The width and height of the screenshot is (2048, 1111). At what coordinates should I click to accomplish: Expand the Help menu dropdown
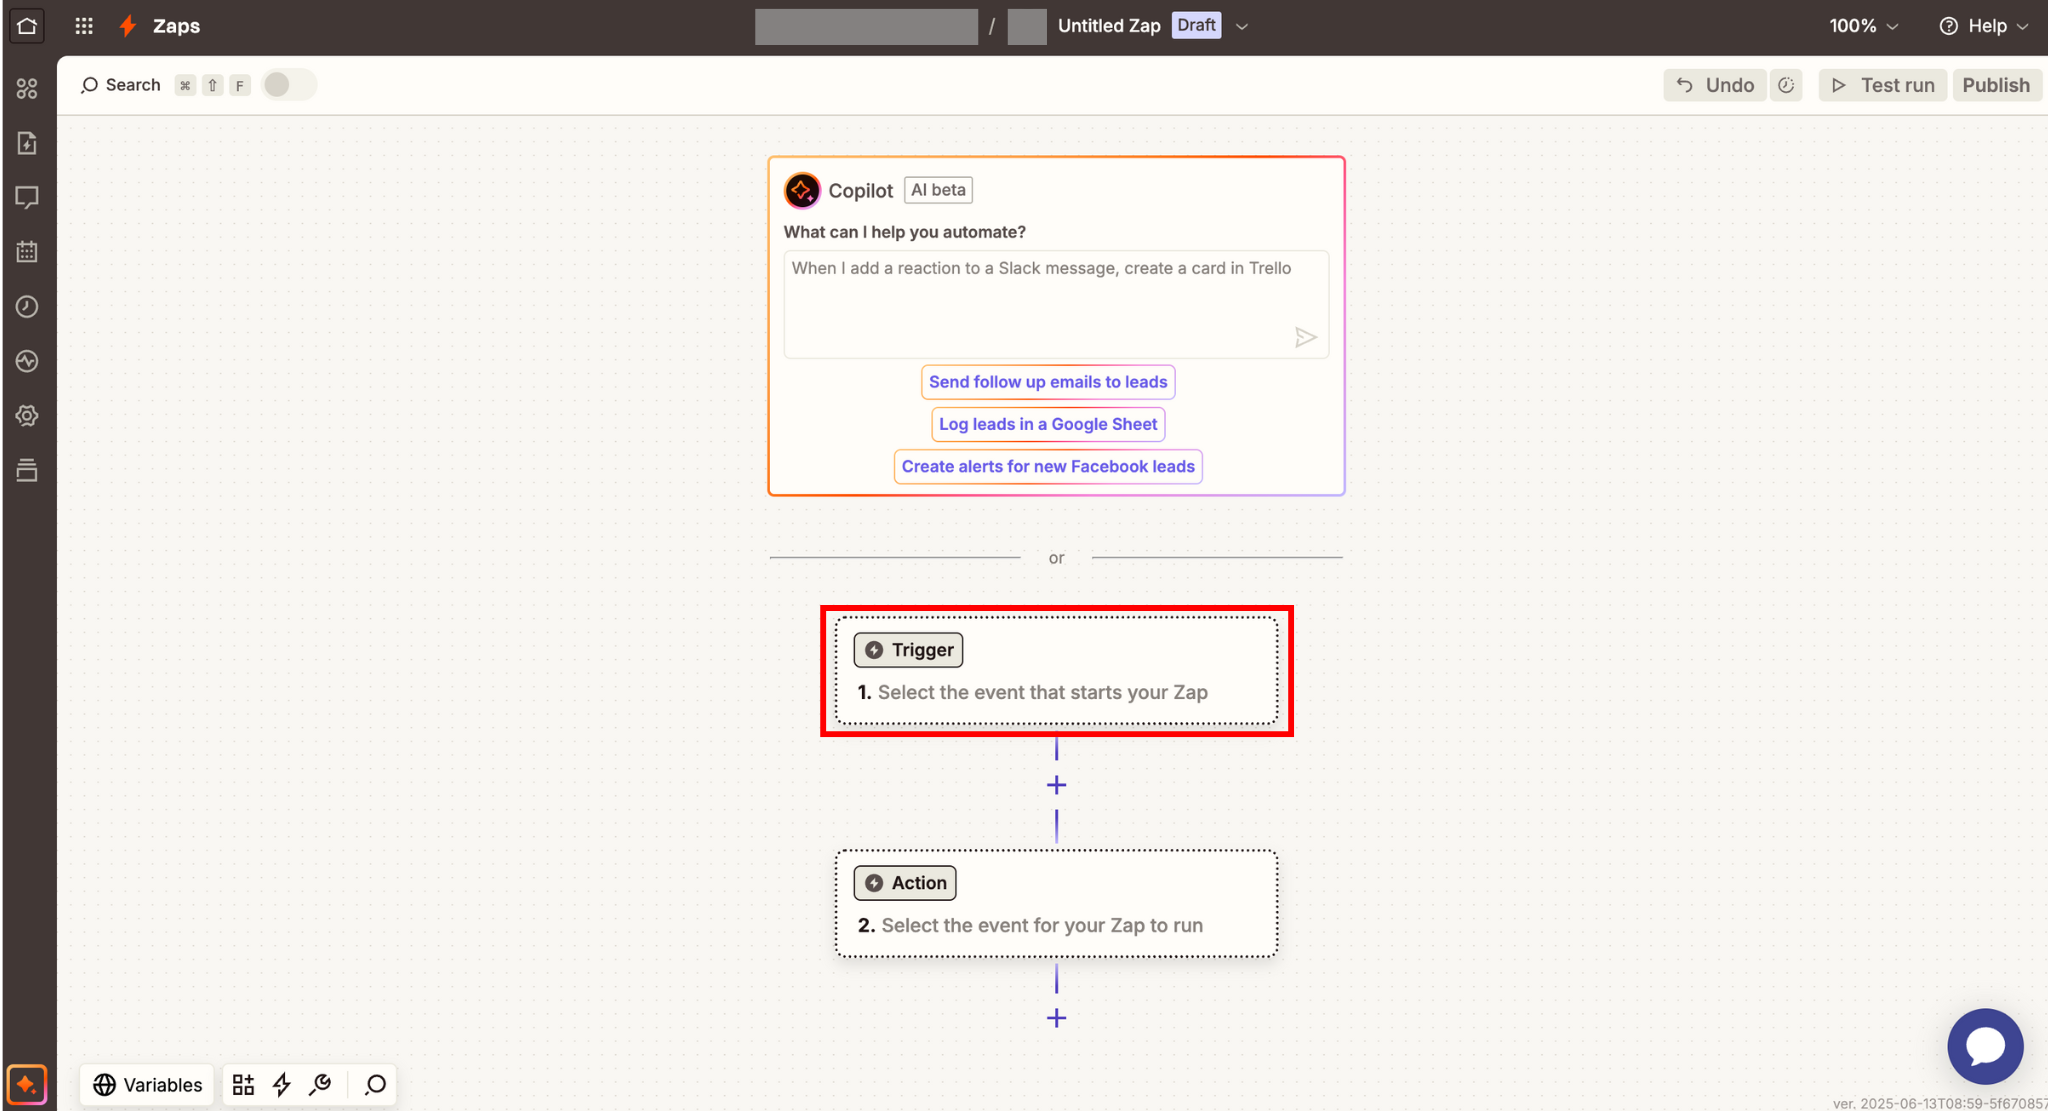coord(1984,26)
